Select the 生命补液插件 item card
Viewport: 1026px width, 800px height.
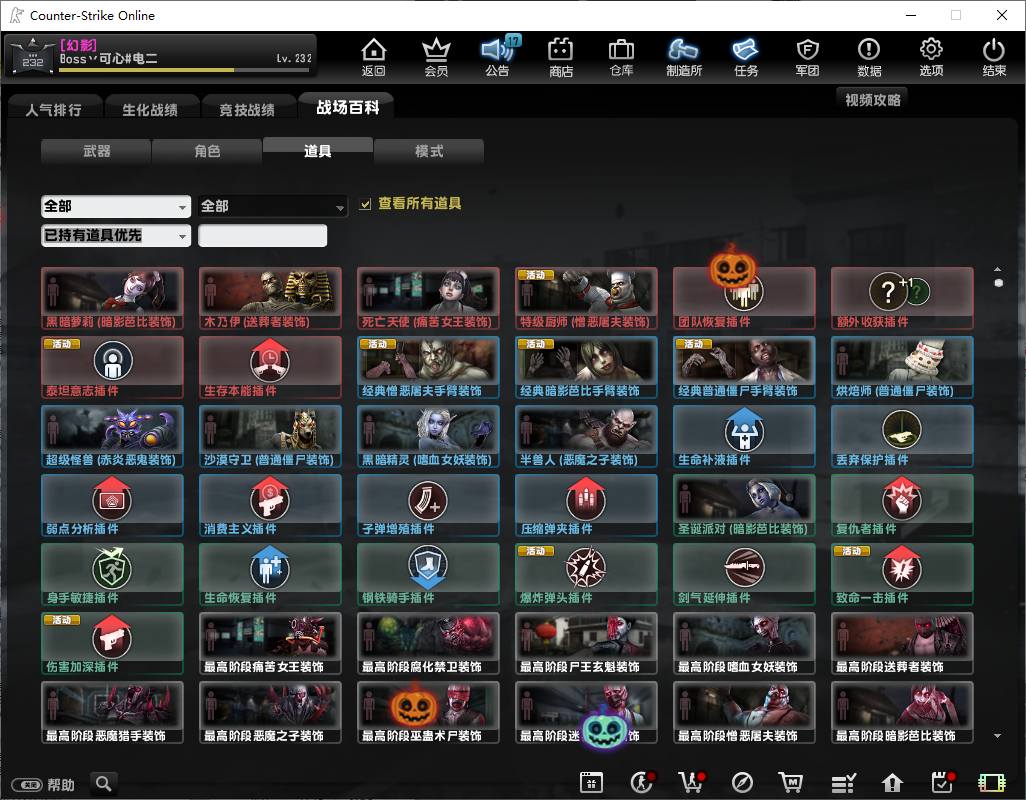pos(744,436)
